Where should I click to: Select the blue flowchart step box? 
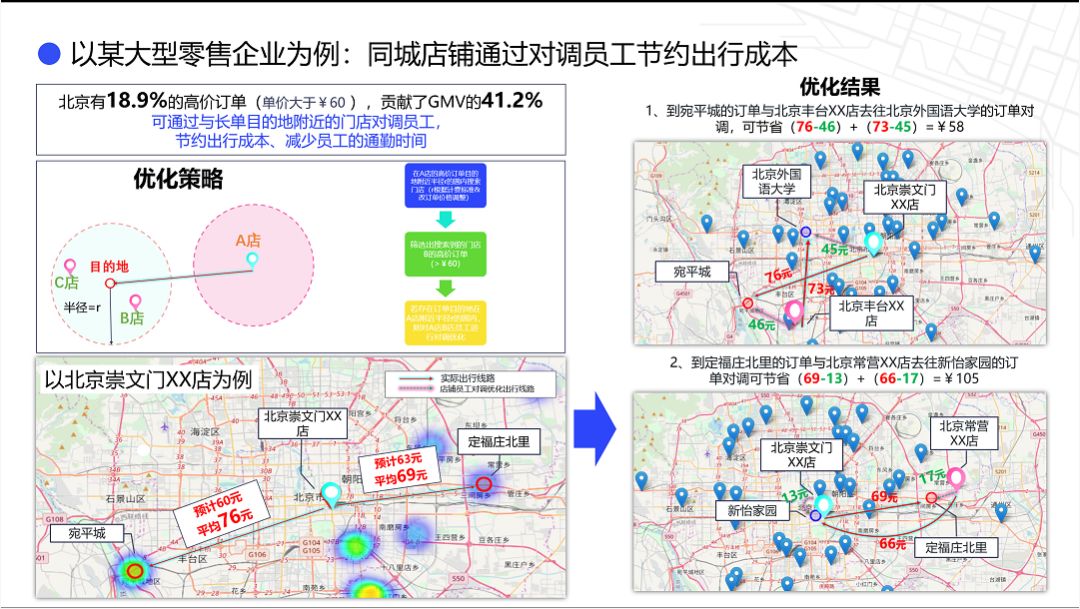444,186
